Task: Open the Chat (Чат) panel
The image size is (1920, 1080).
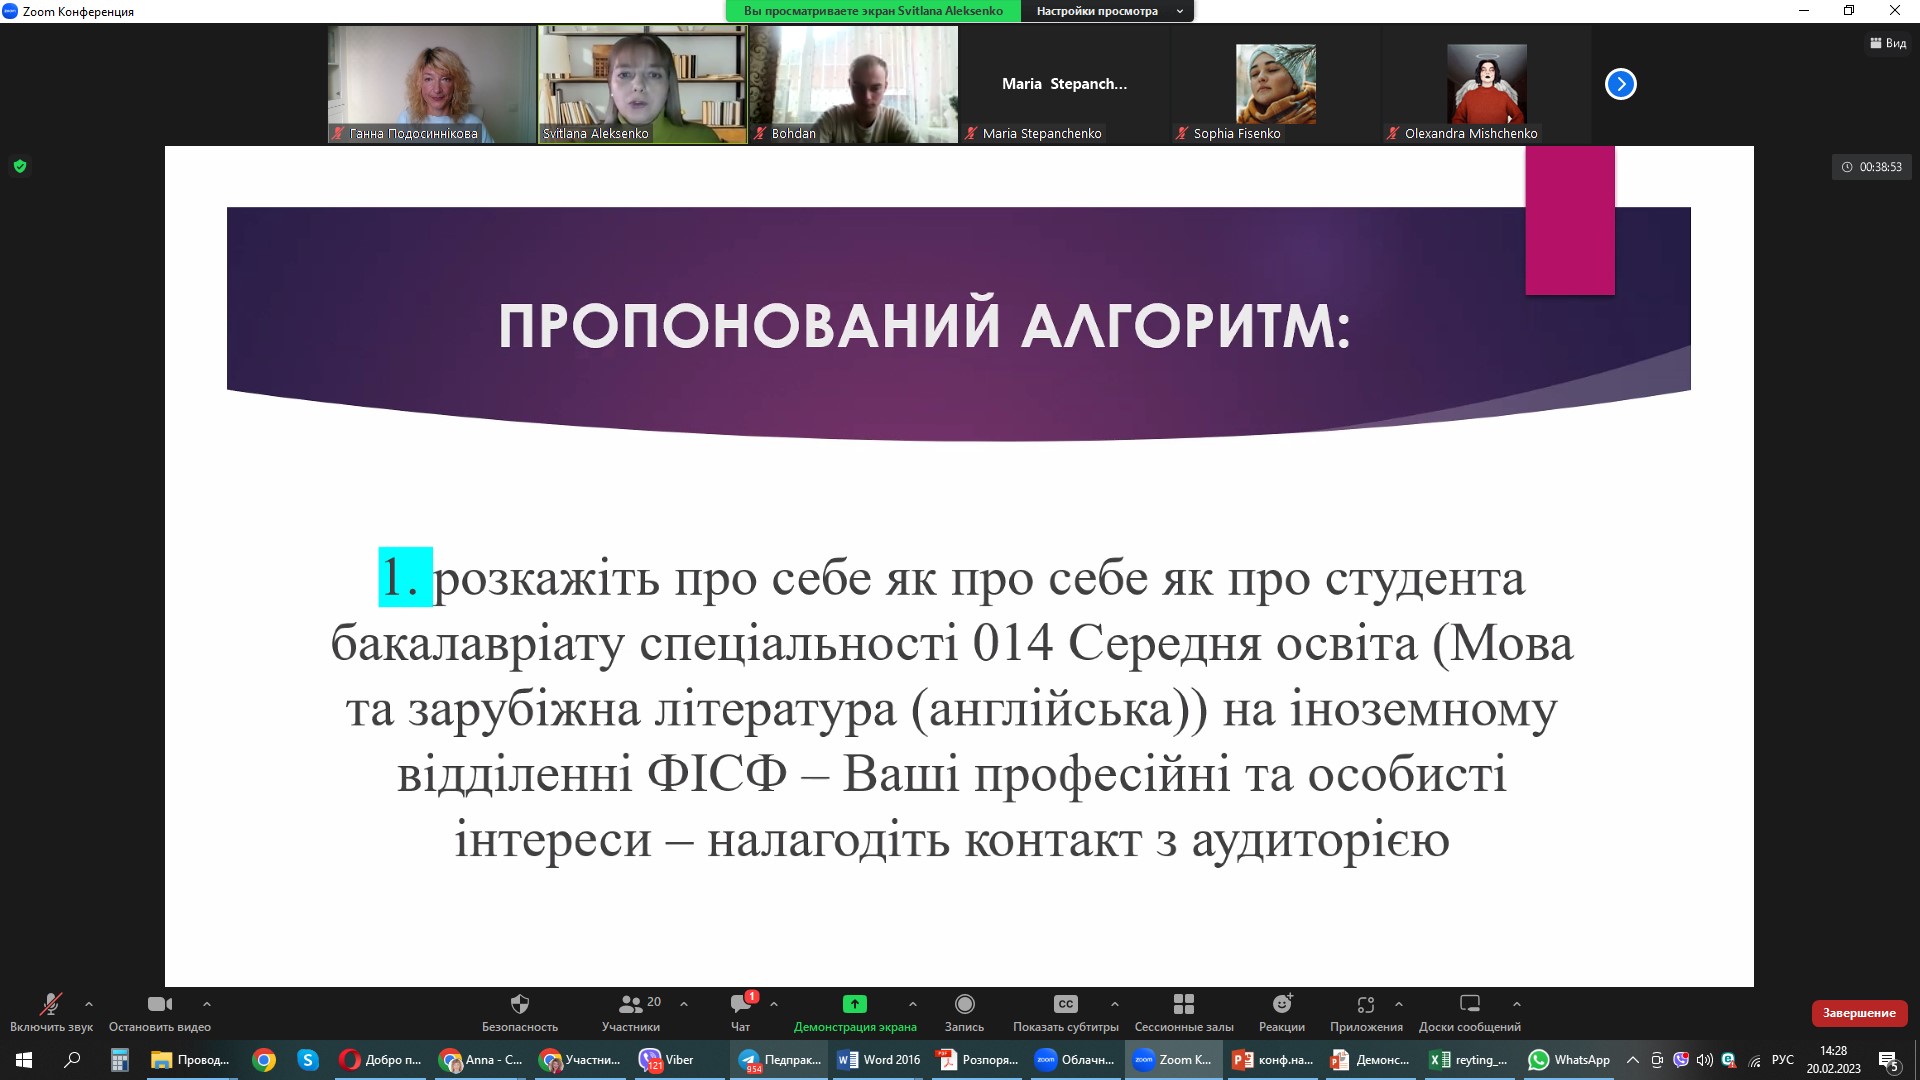Action: point(740,1004)
